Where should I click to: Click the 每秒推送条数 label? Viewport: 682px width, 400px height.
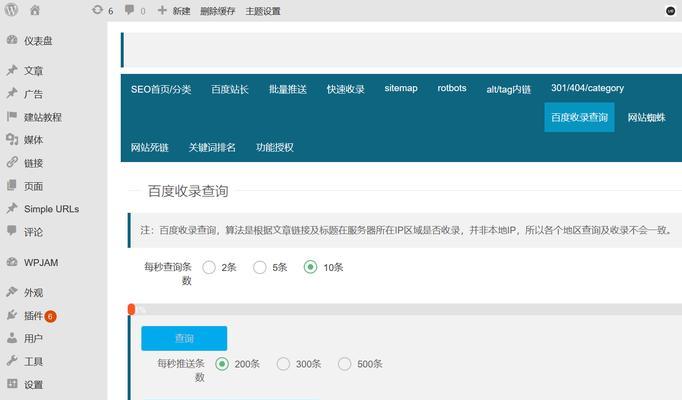(181, 370)
